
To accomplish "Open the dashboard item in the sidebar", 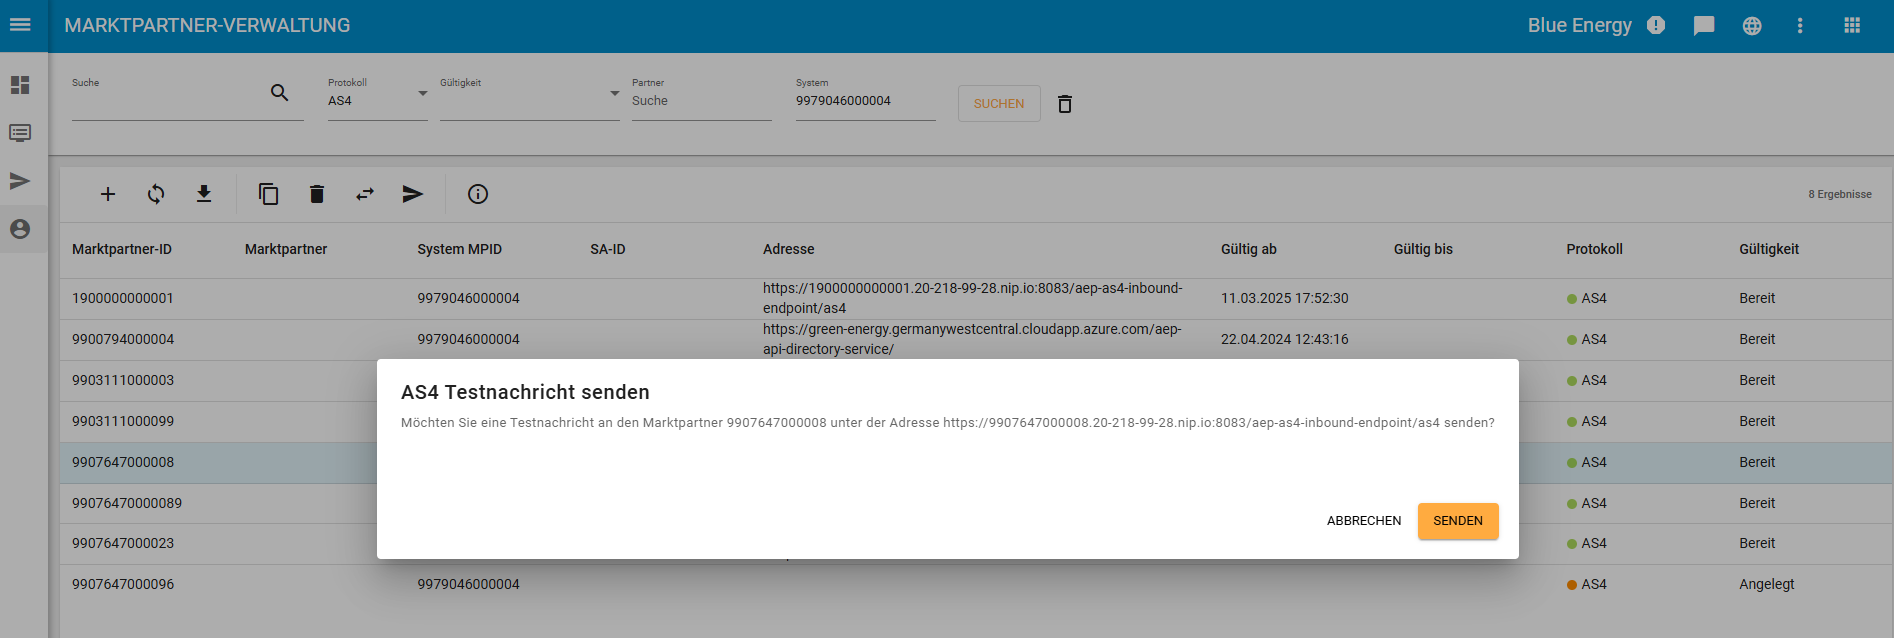I will click(20, 85).
